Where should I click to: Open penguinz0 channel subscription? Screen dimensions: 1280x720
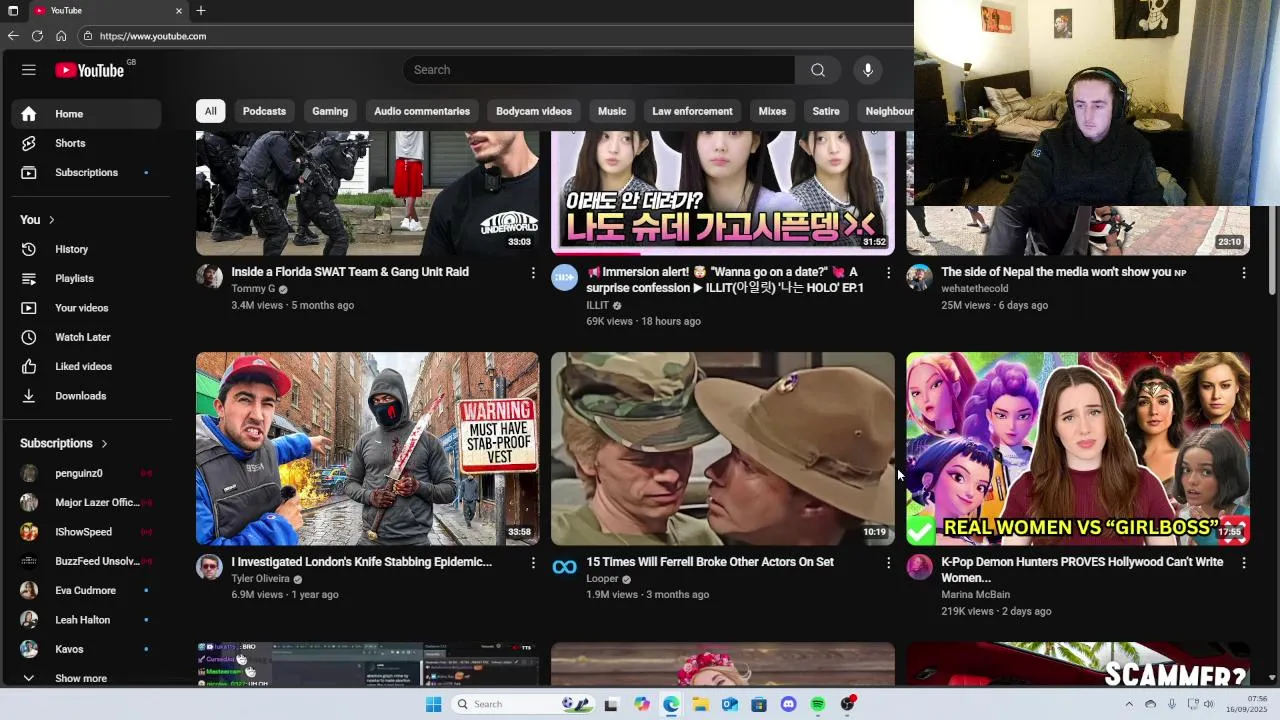pos(86,473)
